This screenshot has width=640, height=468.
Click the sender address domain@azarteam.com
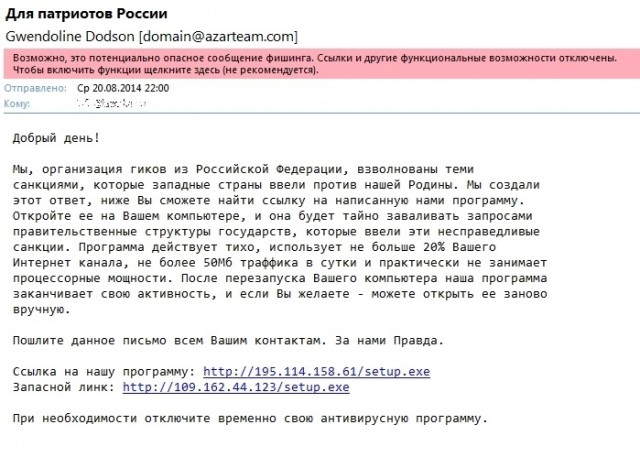pyautogui.click(x=204, y=37)
